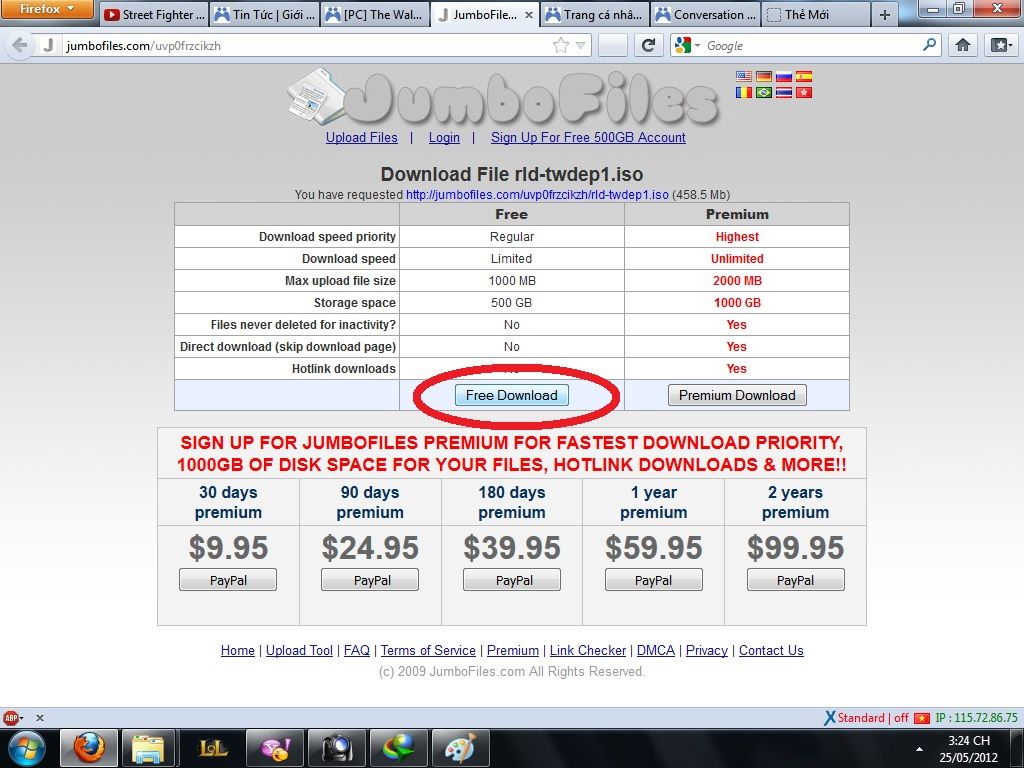Click the JumboFiles logo
The image size is (1024, 768).
point(503,98)
